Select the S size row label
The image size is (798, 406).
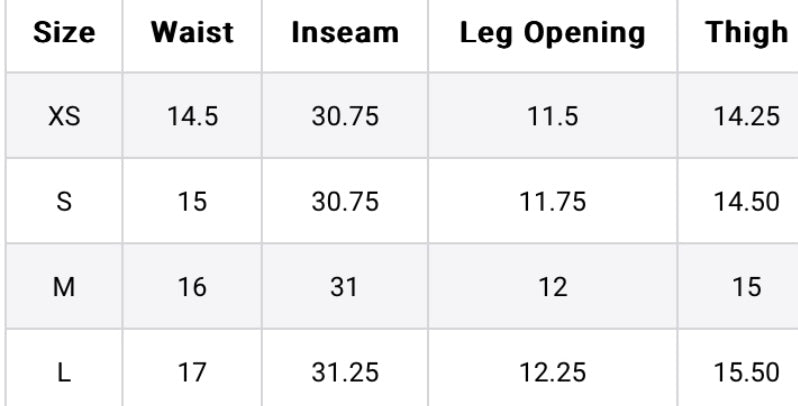tap(64, 202)
